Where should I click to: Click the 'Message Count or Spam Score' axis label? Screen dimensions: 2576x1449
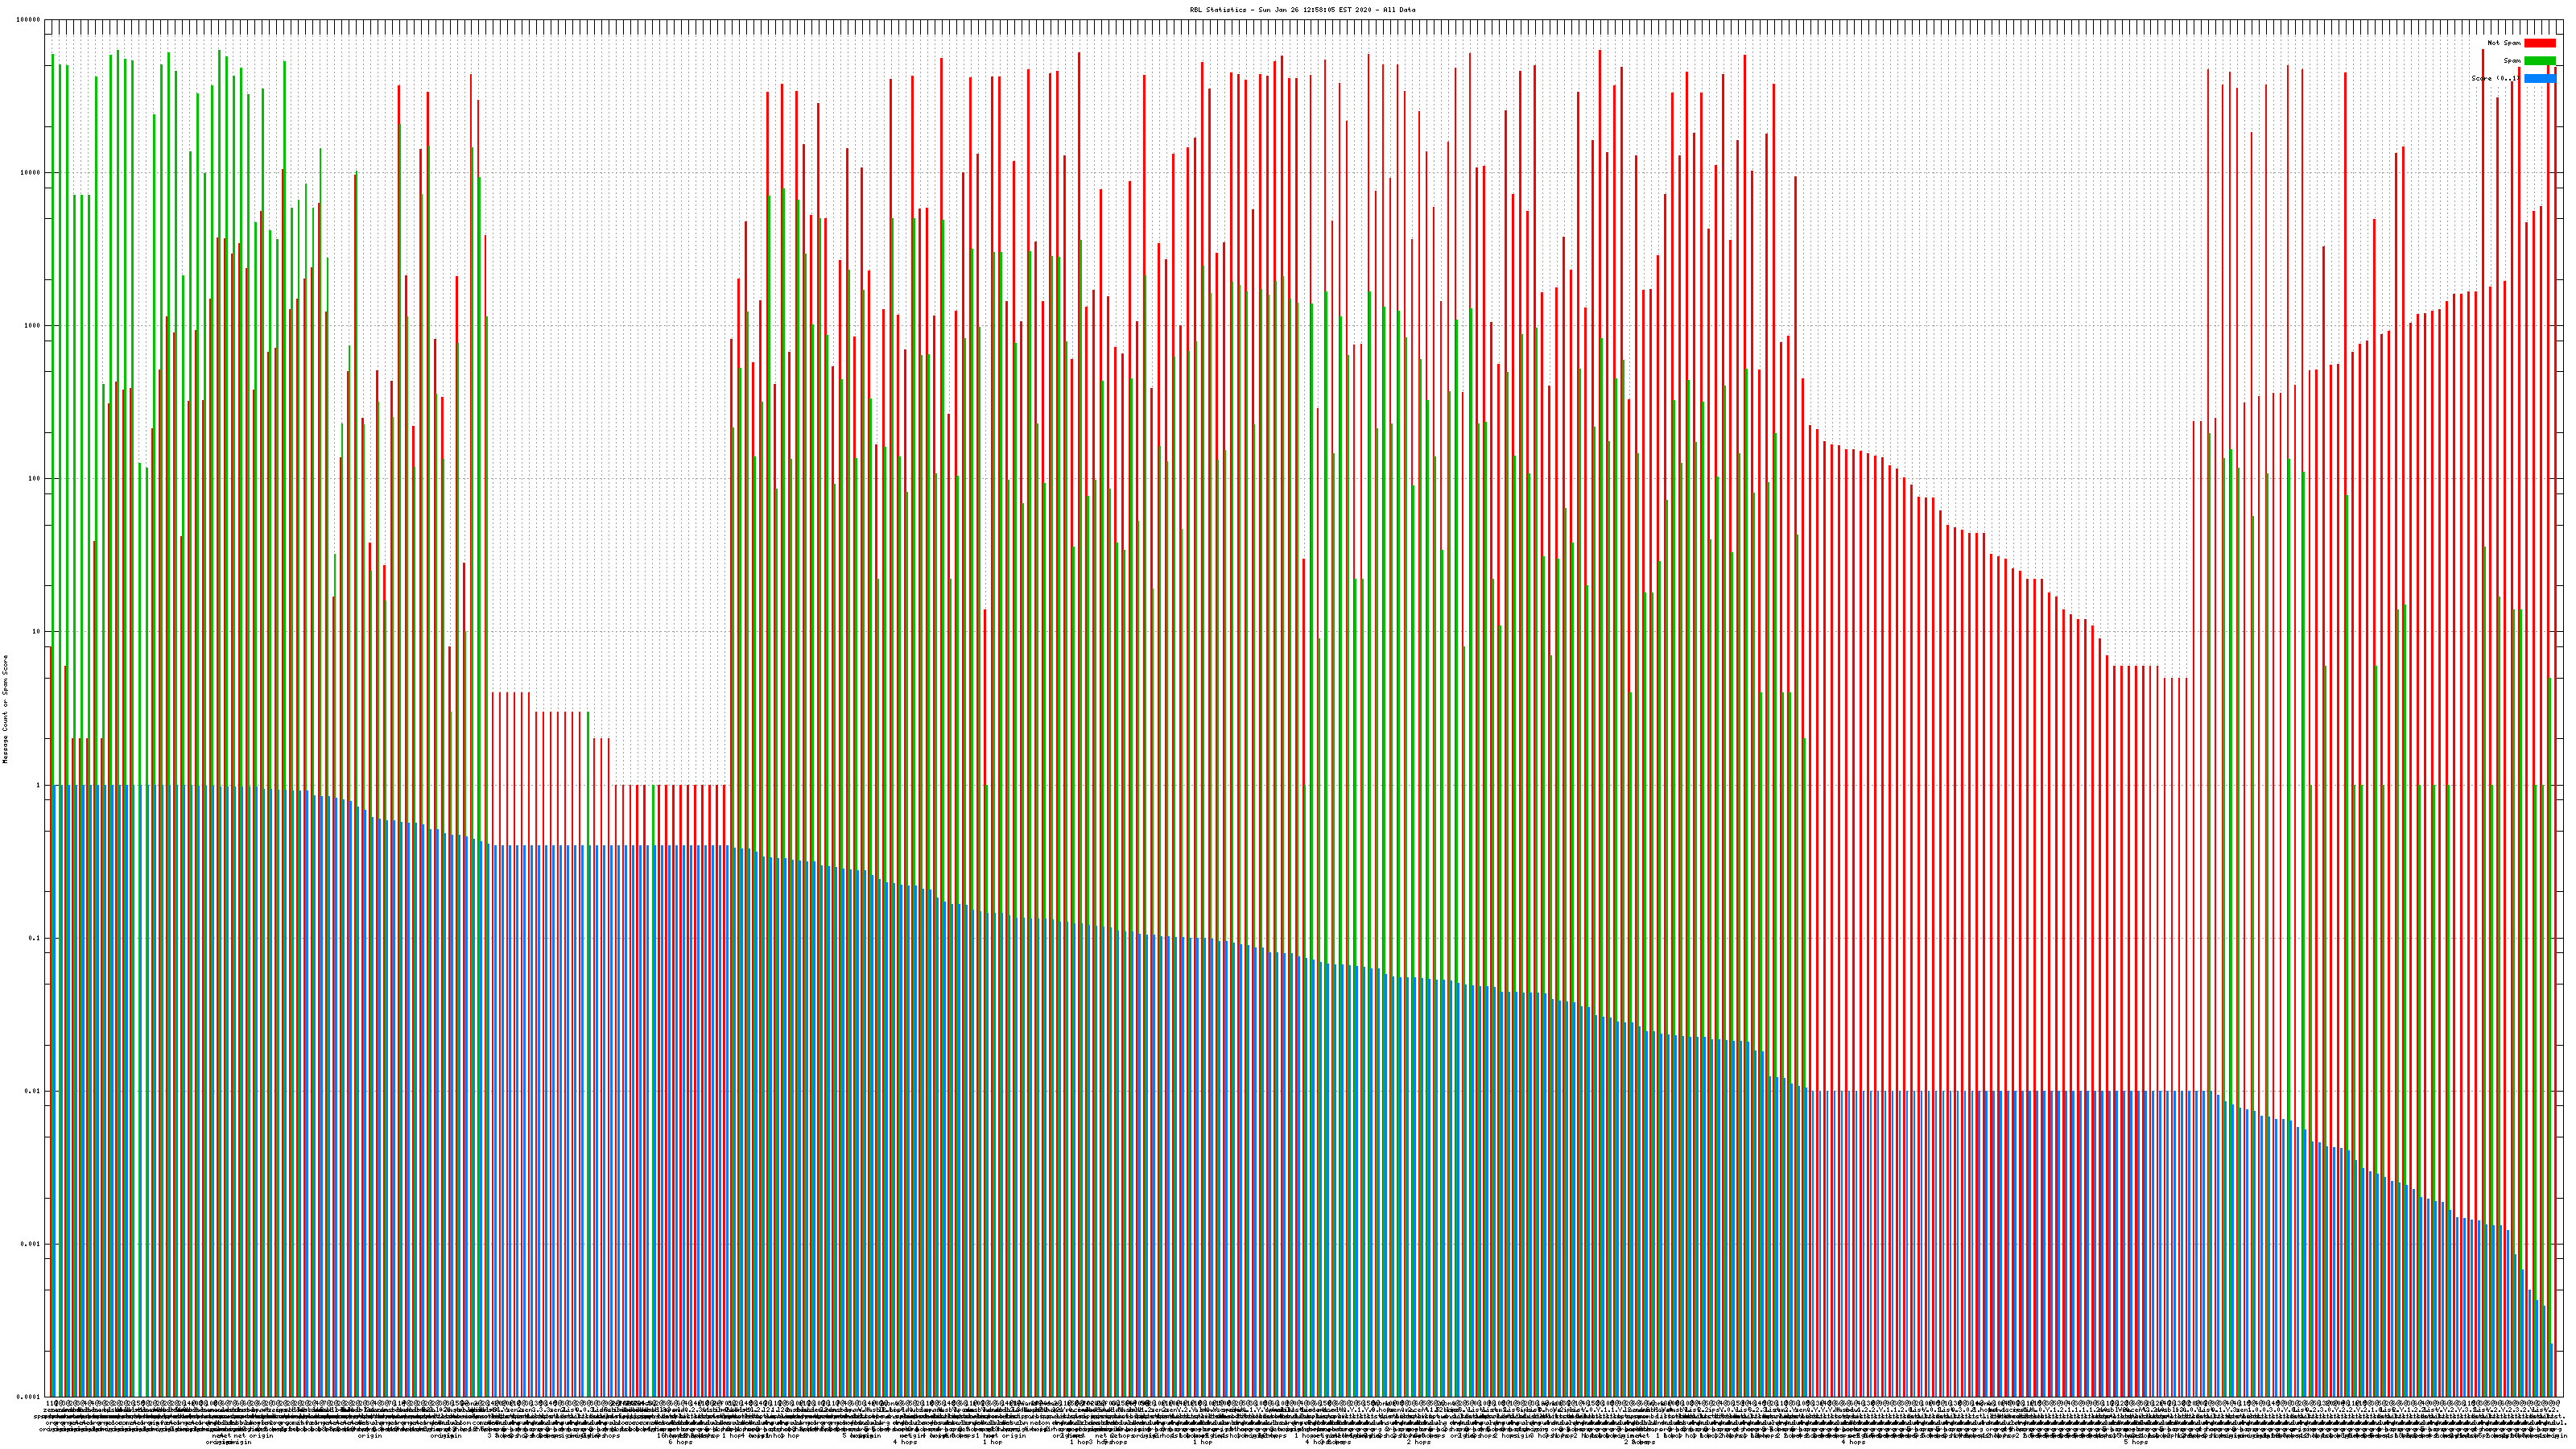[5, 709]
